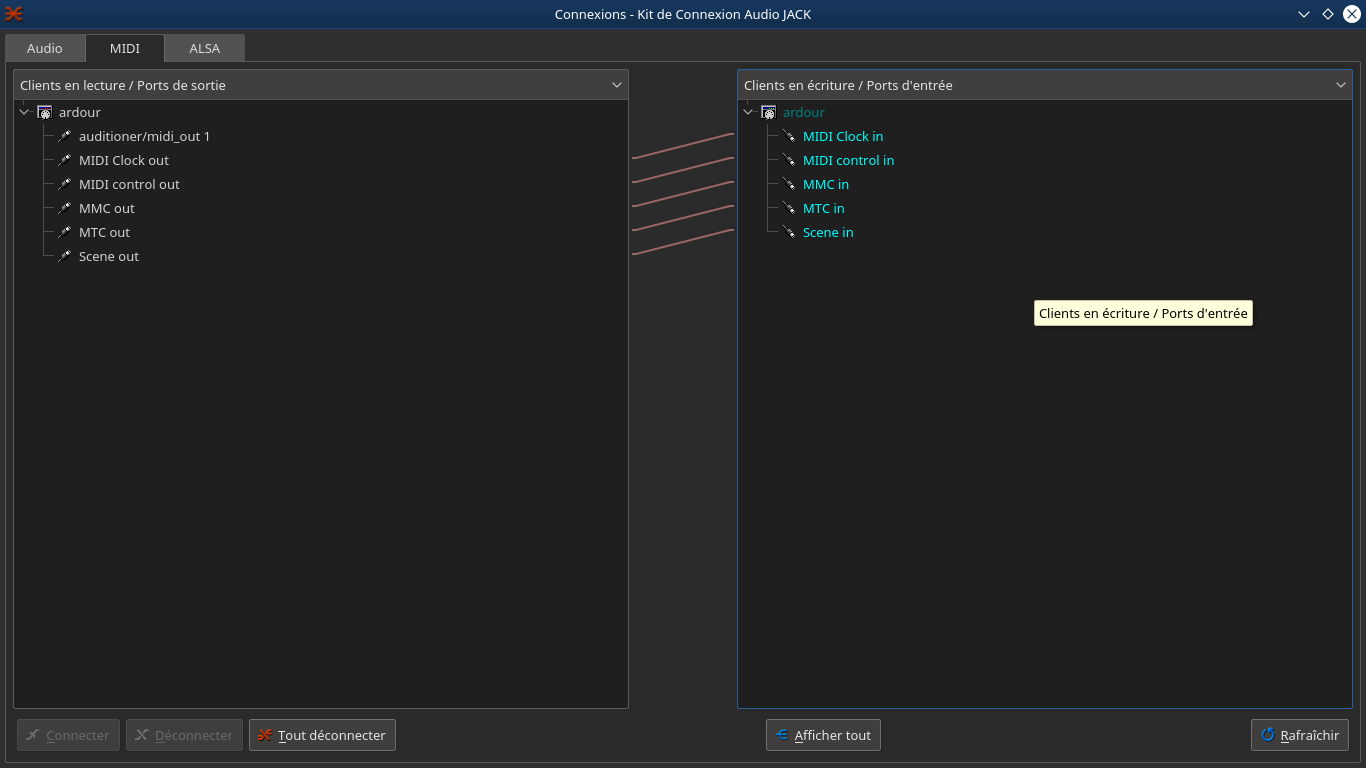1366x768 pixels.
Task: Select the ardour input client row
Action: pos(1045,112)
